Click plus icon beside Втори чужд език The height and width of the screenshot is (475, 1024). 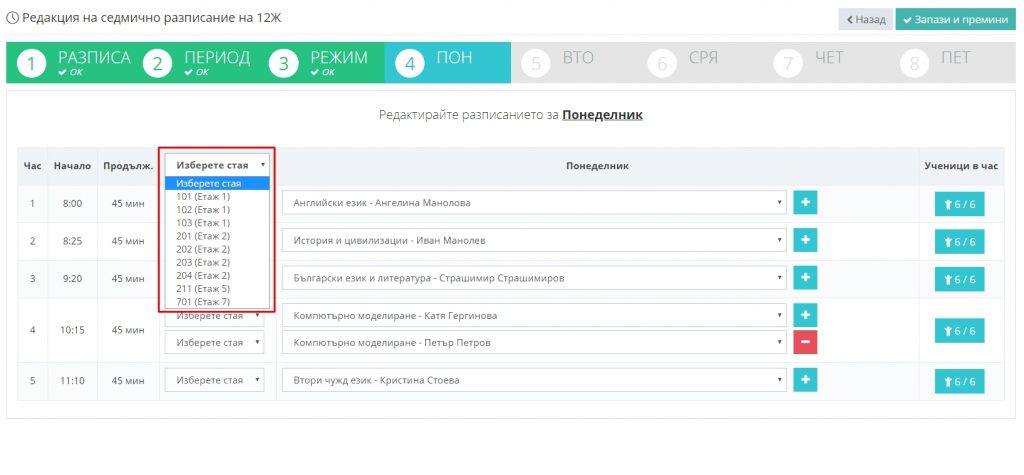(805, 380)
